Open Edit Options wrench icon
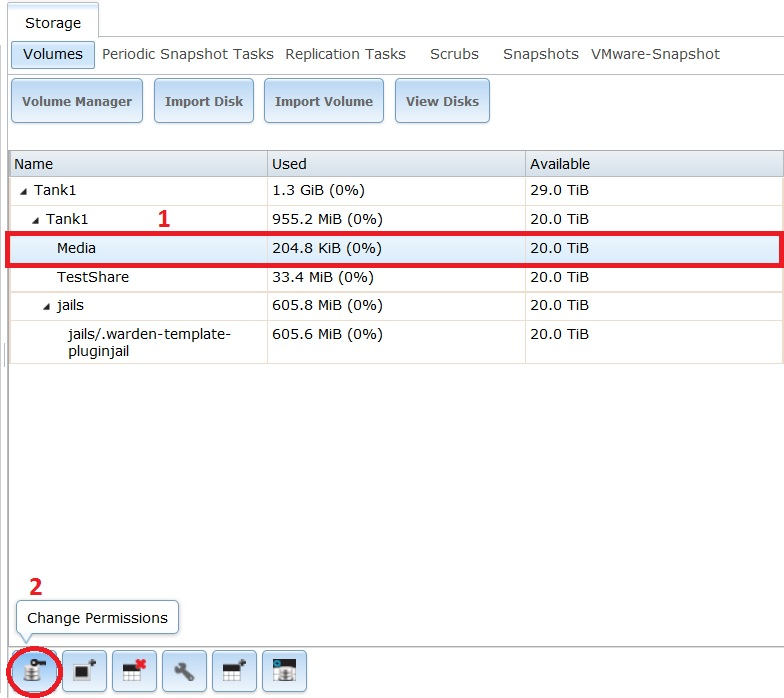The width and height of the screenshot is (784, 698). (x=184, y=671)
